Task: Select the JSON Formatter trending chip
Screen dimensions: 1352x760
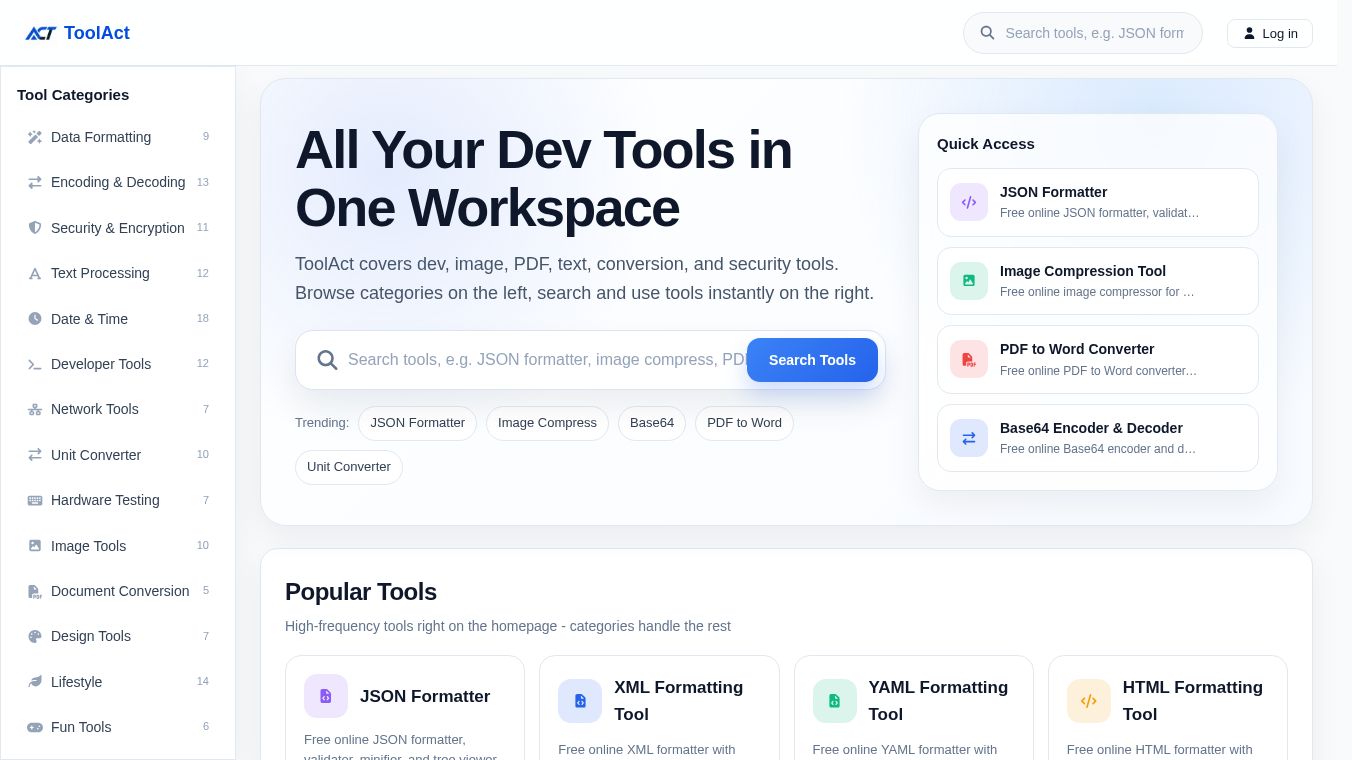Action: [417, 423]
